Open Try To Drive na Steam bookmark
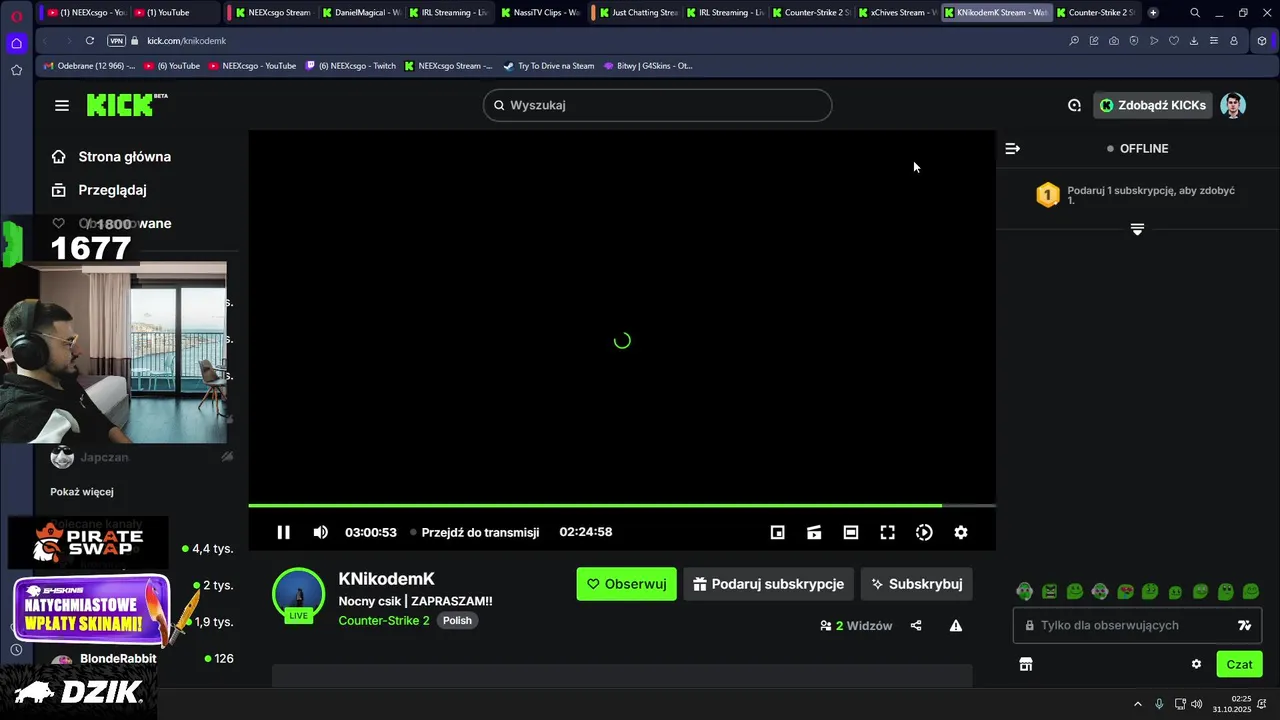Screen dimensions: 1280x720 [549, 66]
